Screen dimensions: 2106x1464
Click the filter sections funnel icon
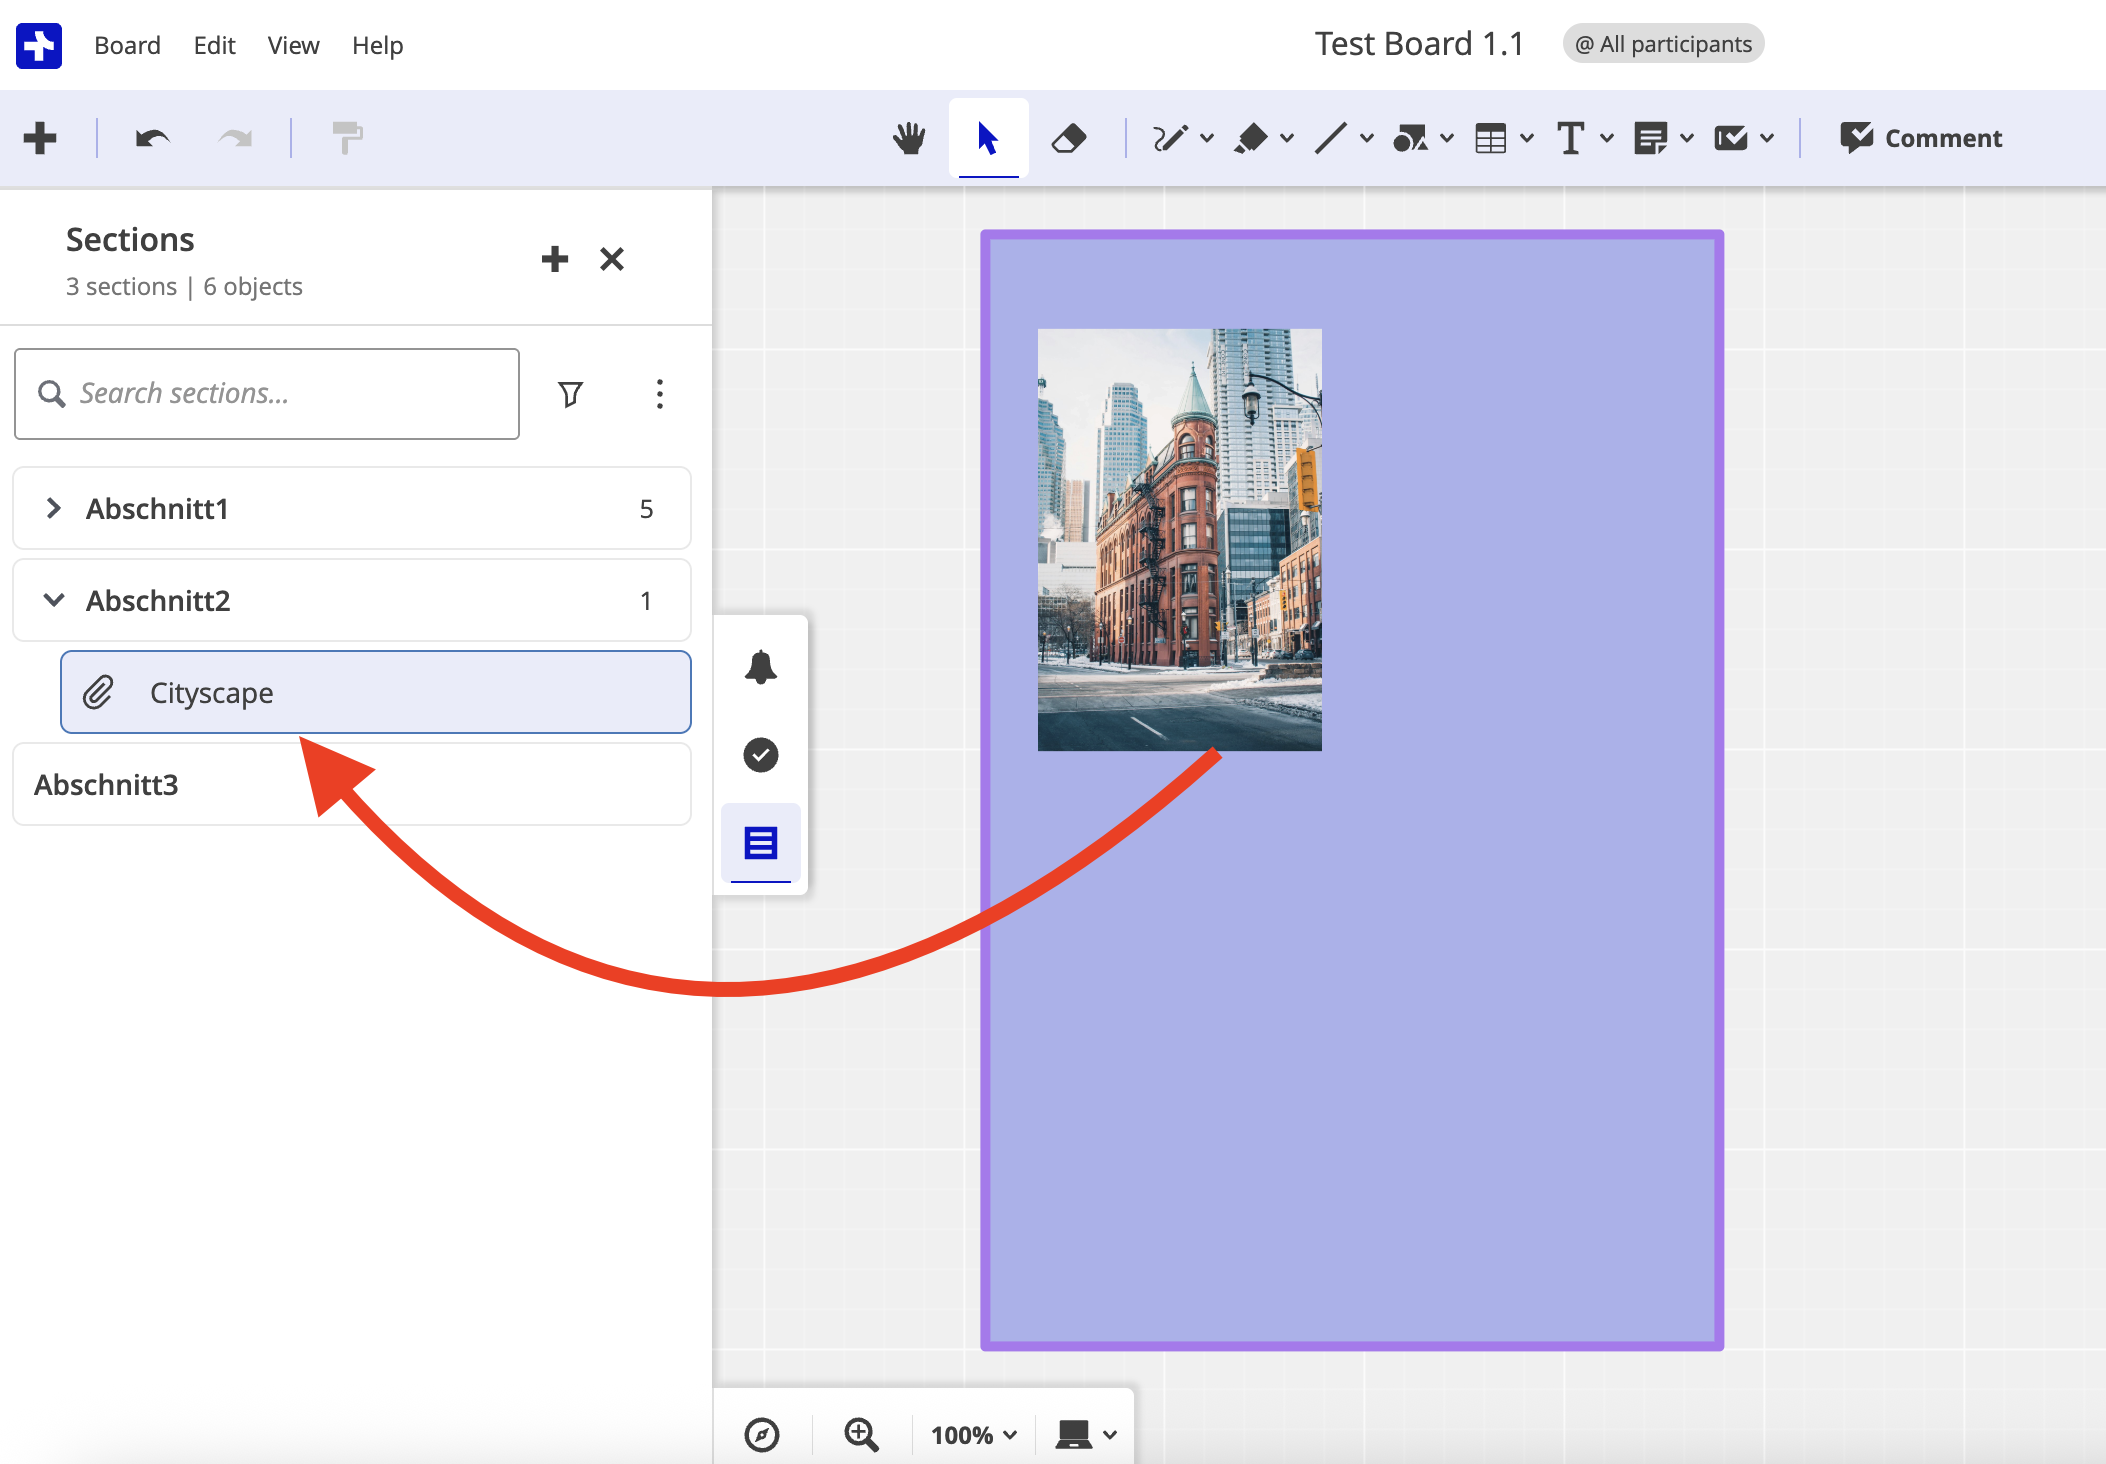click(570, 394)
